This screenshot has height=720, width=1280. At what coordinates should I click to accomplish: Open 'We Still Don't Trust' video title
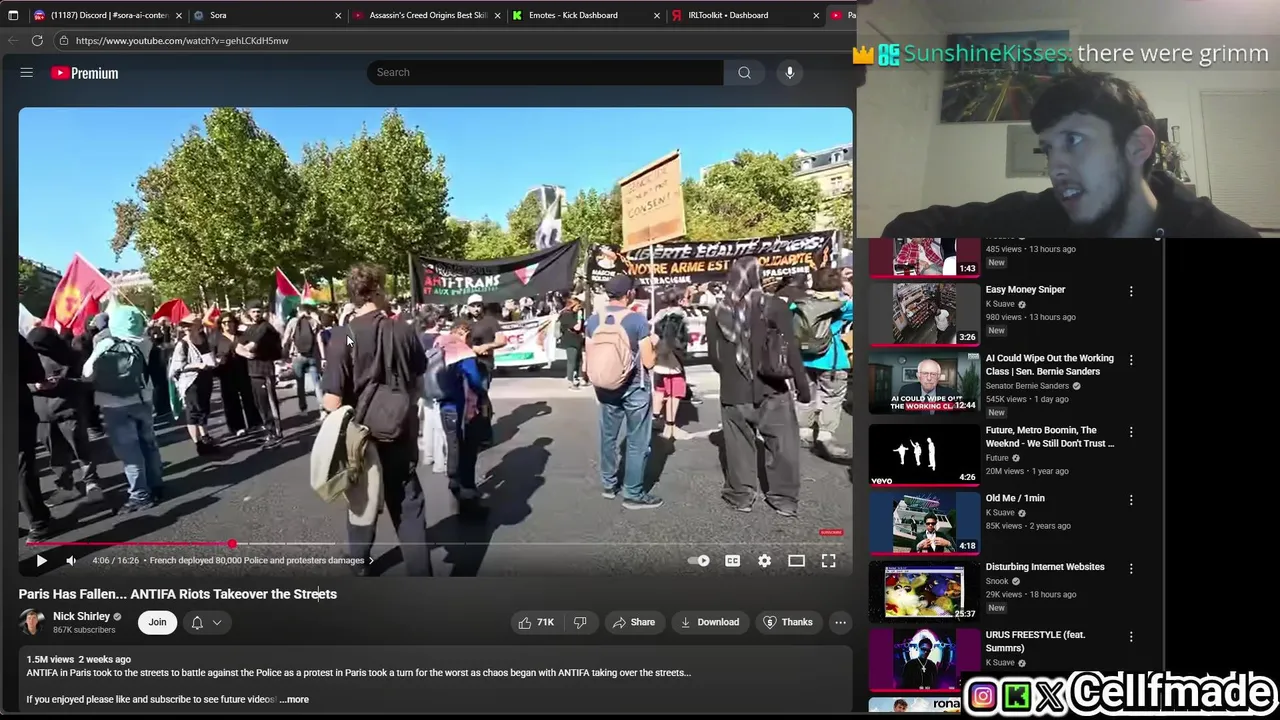(1050, 437)
